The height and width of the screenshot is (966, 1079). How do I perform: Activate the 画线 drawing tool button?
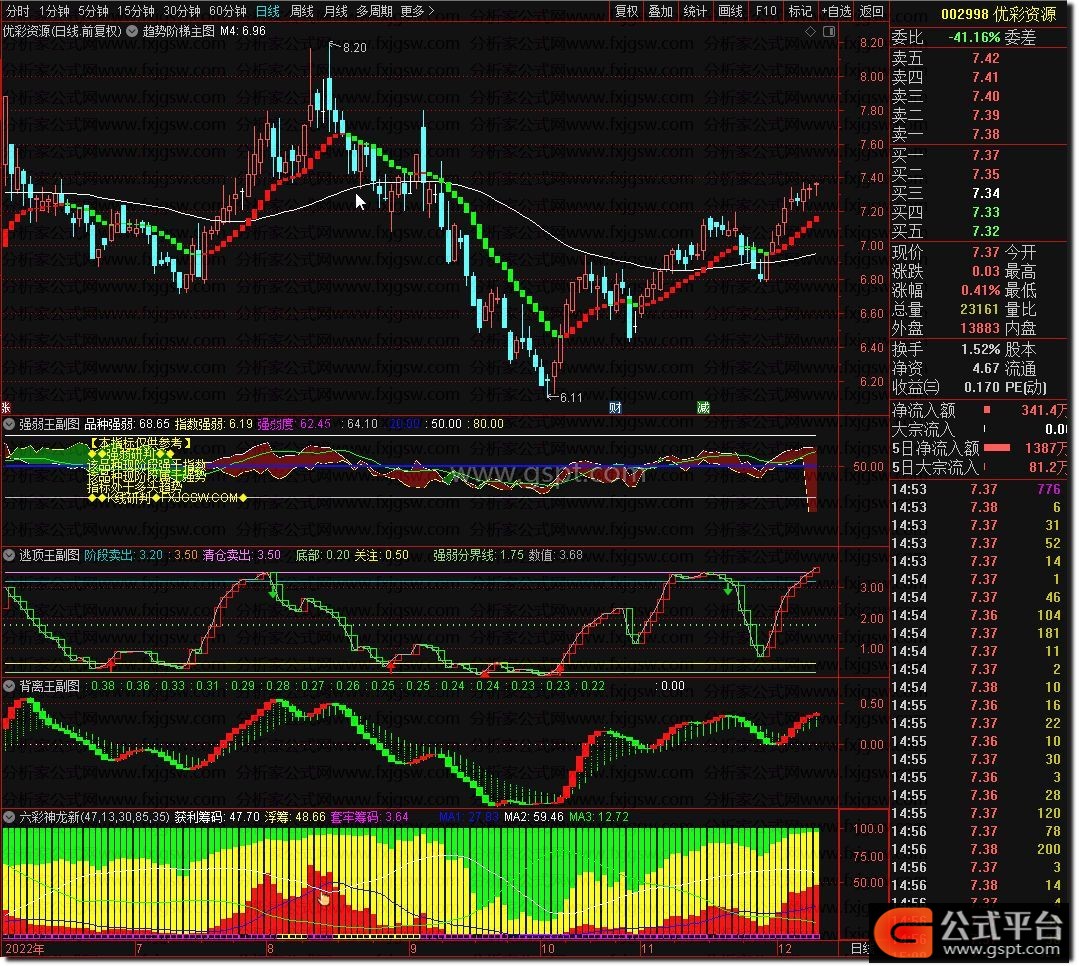click(x=730, y=11)
